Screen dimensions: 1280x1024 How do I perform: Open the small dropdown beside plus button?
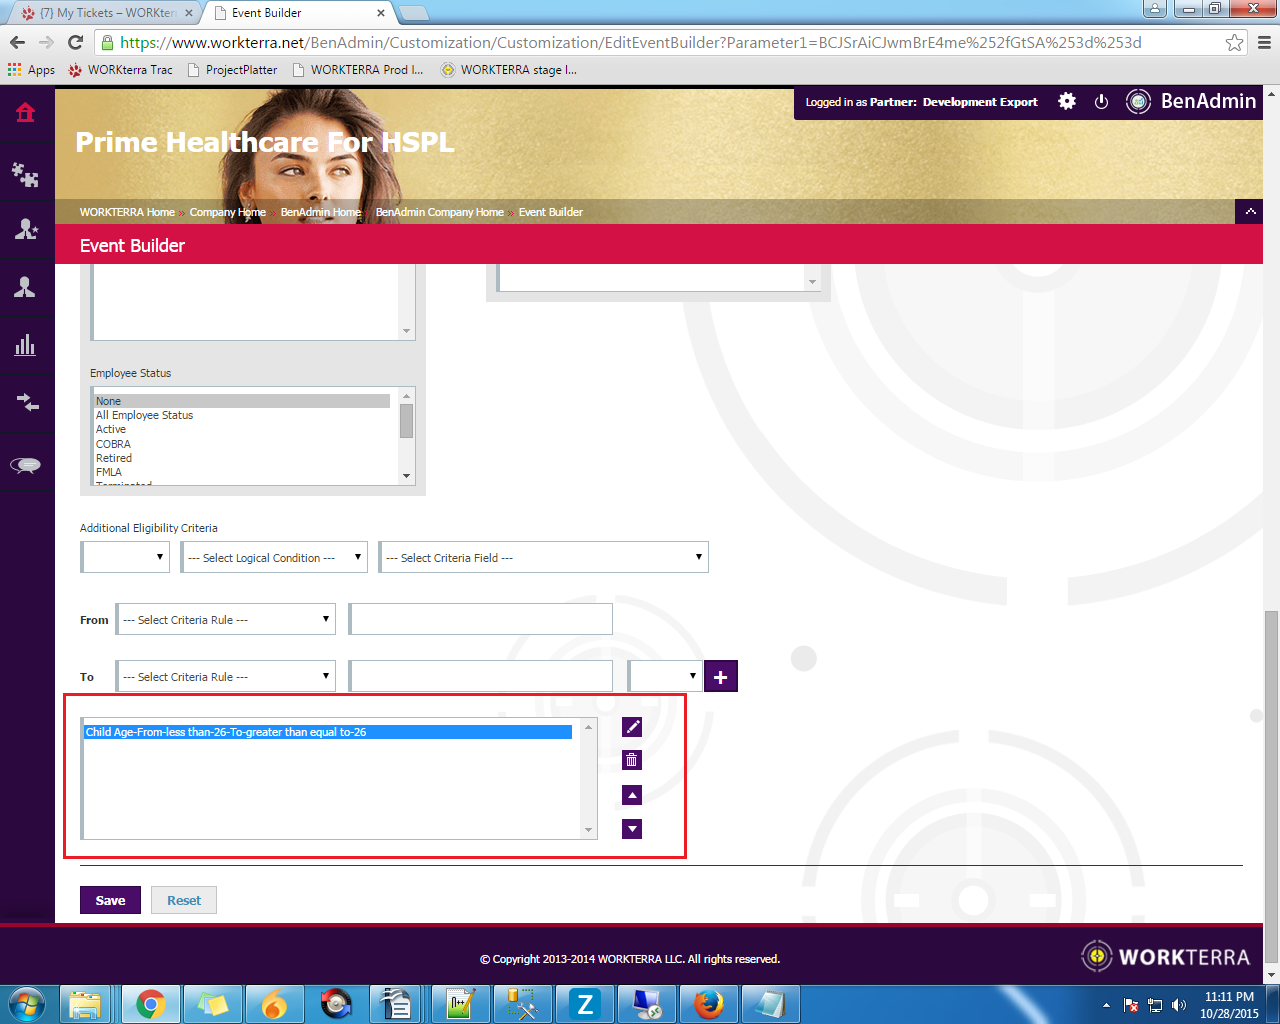pyautogui.click(x=664, y=676)
